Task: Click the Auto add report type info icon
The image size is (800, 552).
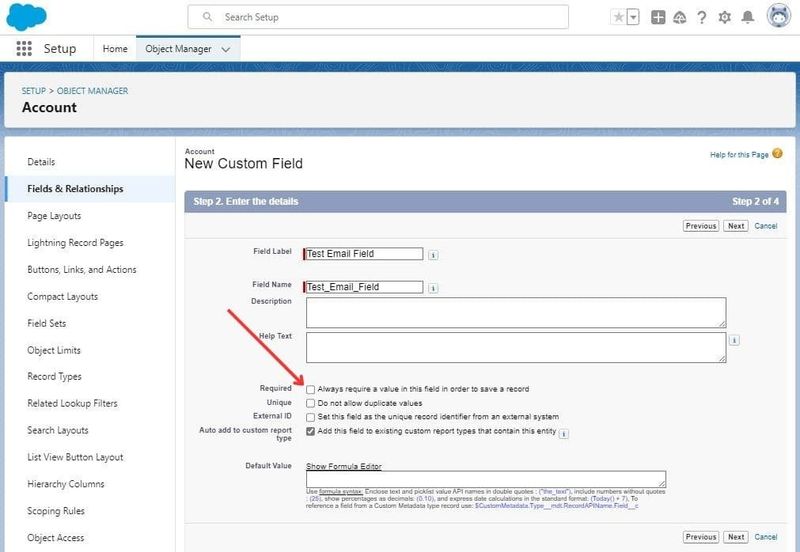Action: [564, 434]
